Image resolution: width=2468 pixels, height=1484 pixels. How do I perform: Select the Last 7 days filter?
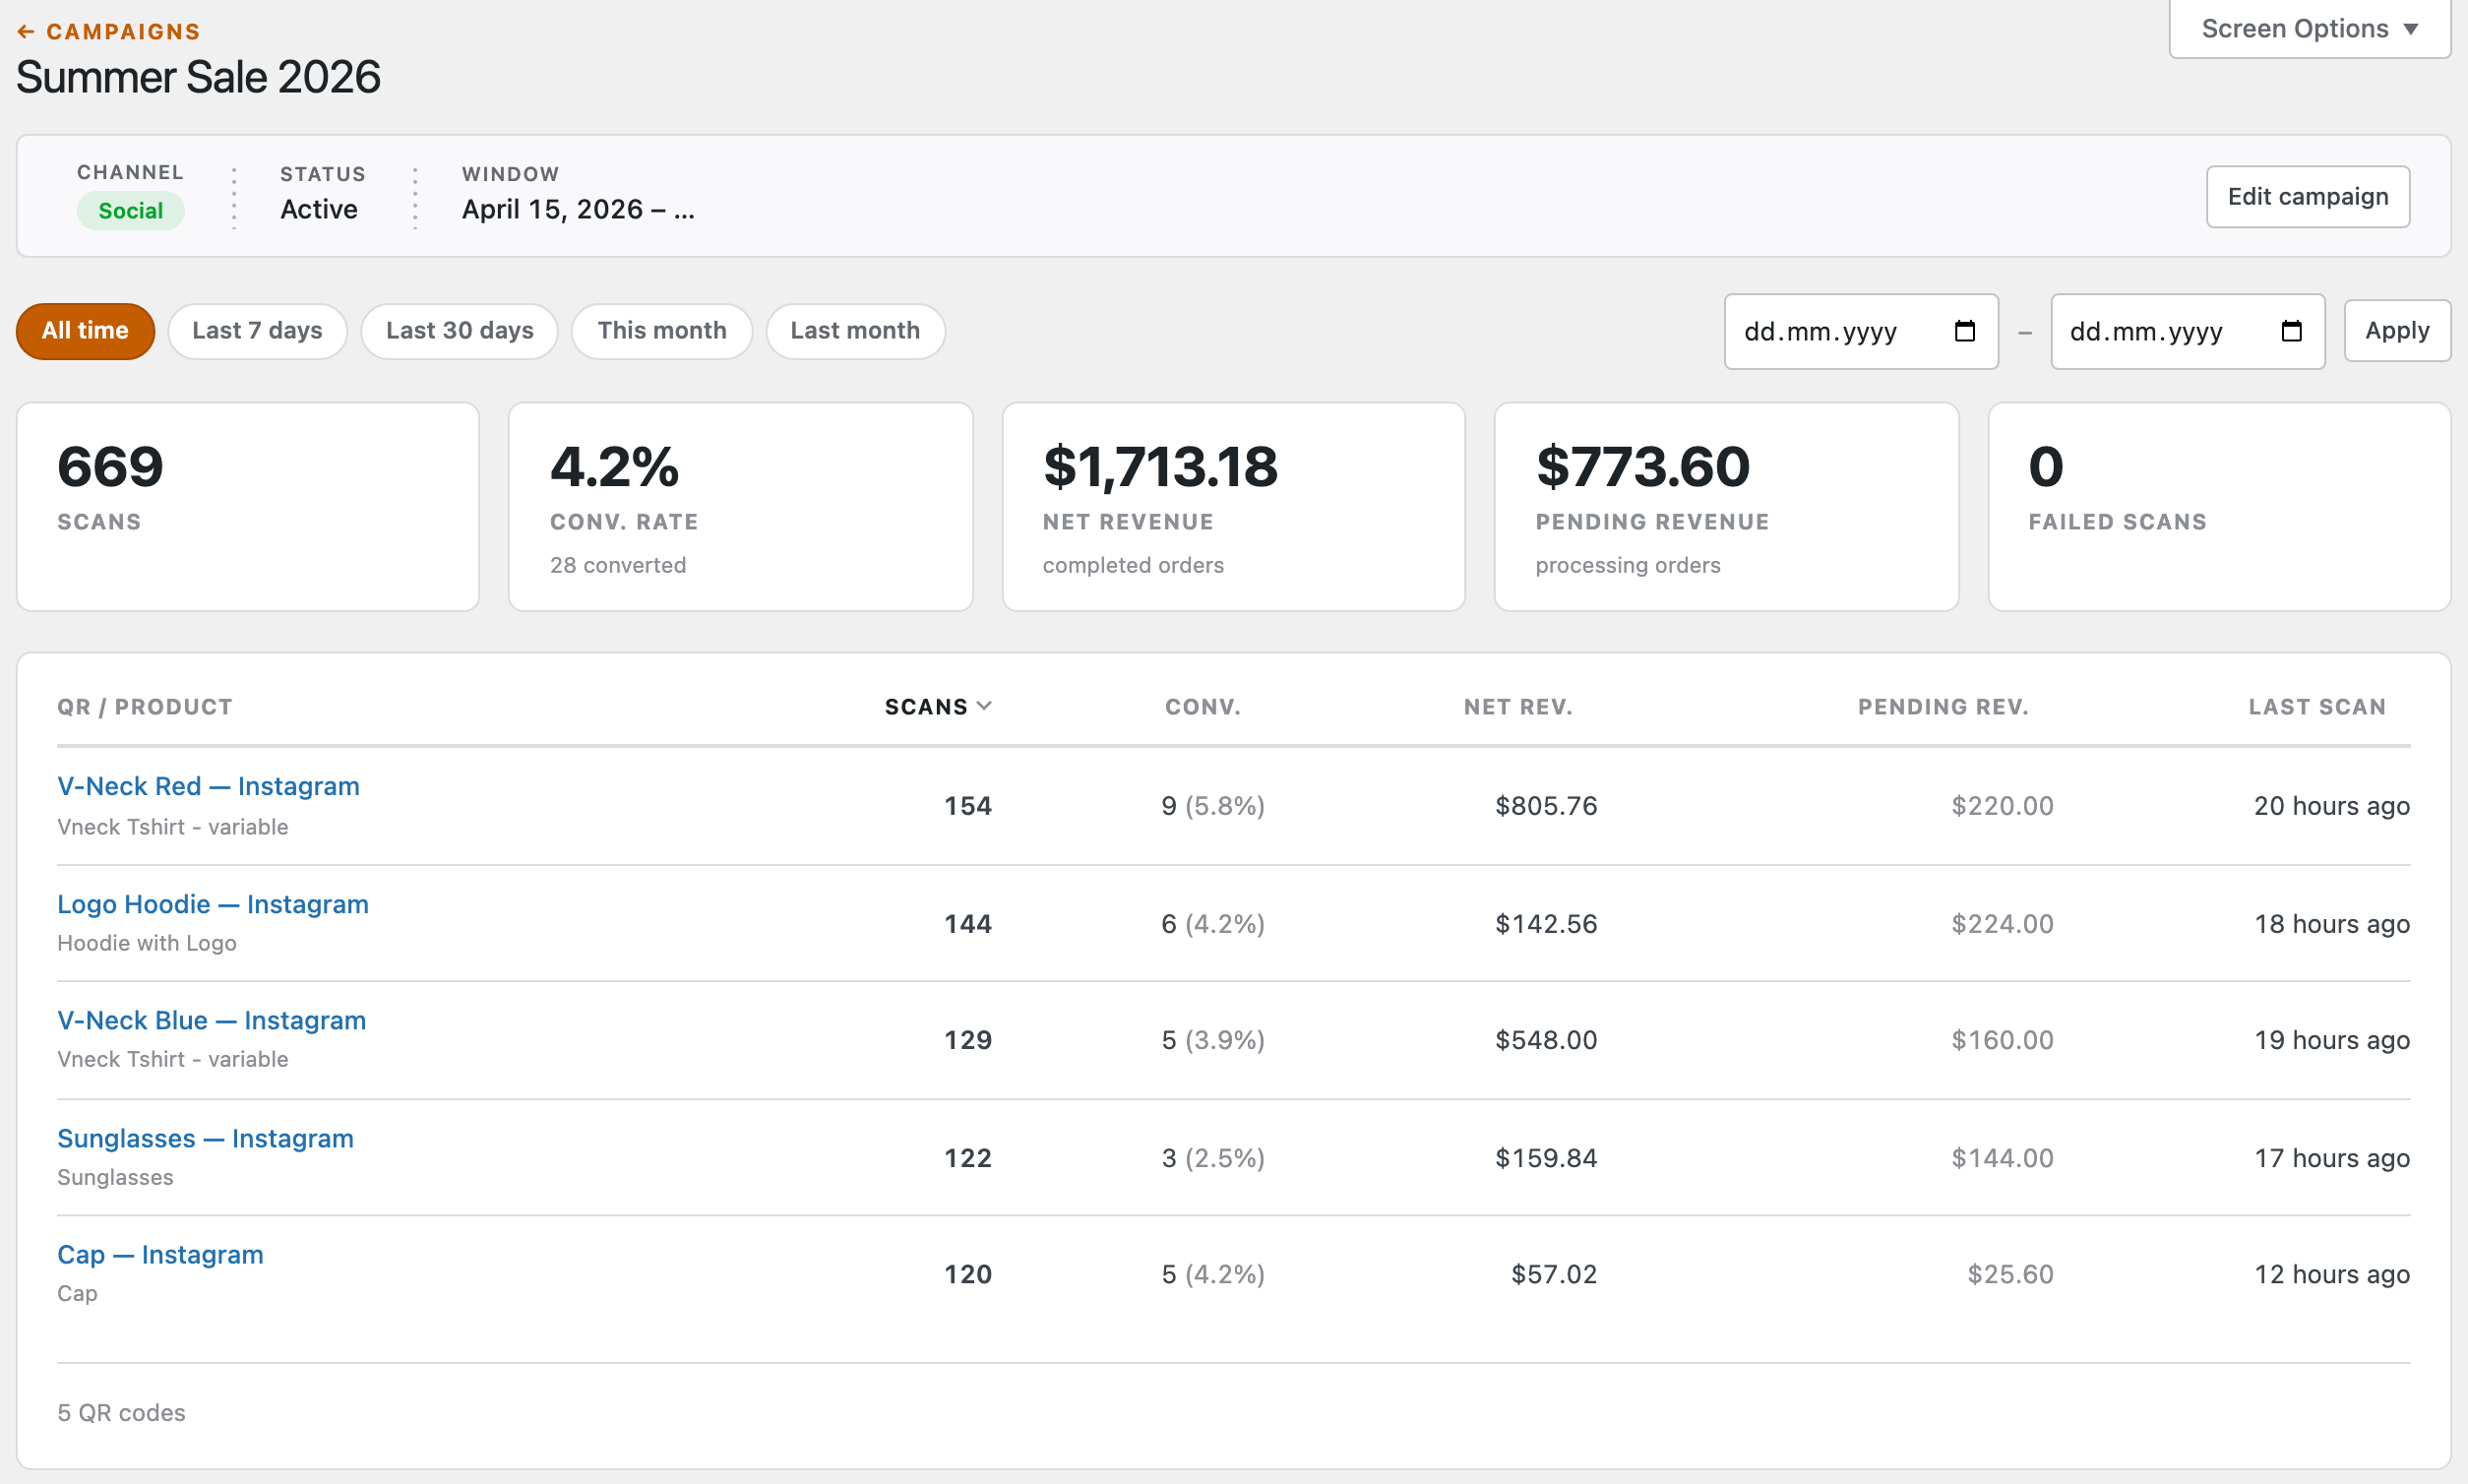(257, 331)
